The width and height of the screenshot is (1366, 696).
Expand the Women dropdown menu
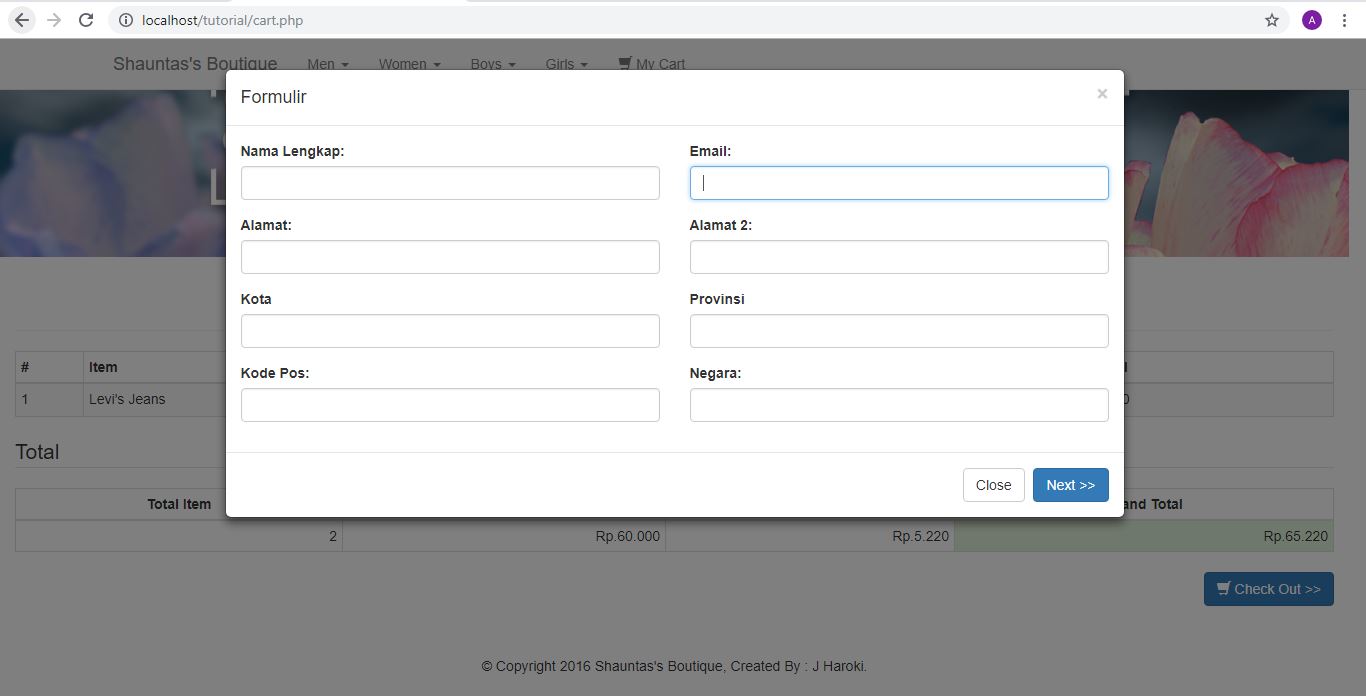pyautogui.click(x=409, y=64)
